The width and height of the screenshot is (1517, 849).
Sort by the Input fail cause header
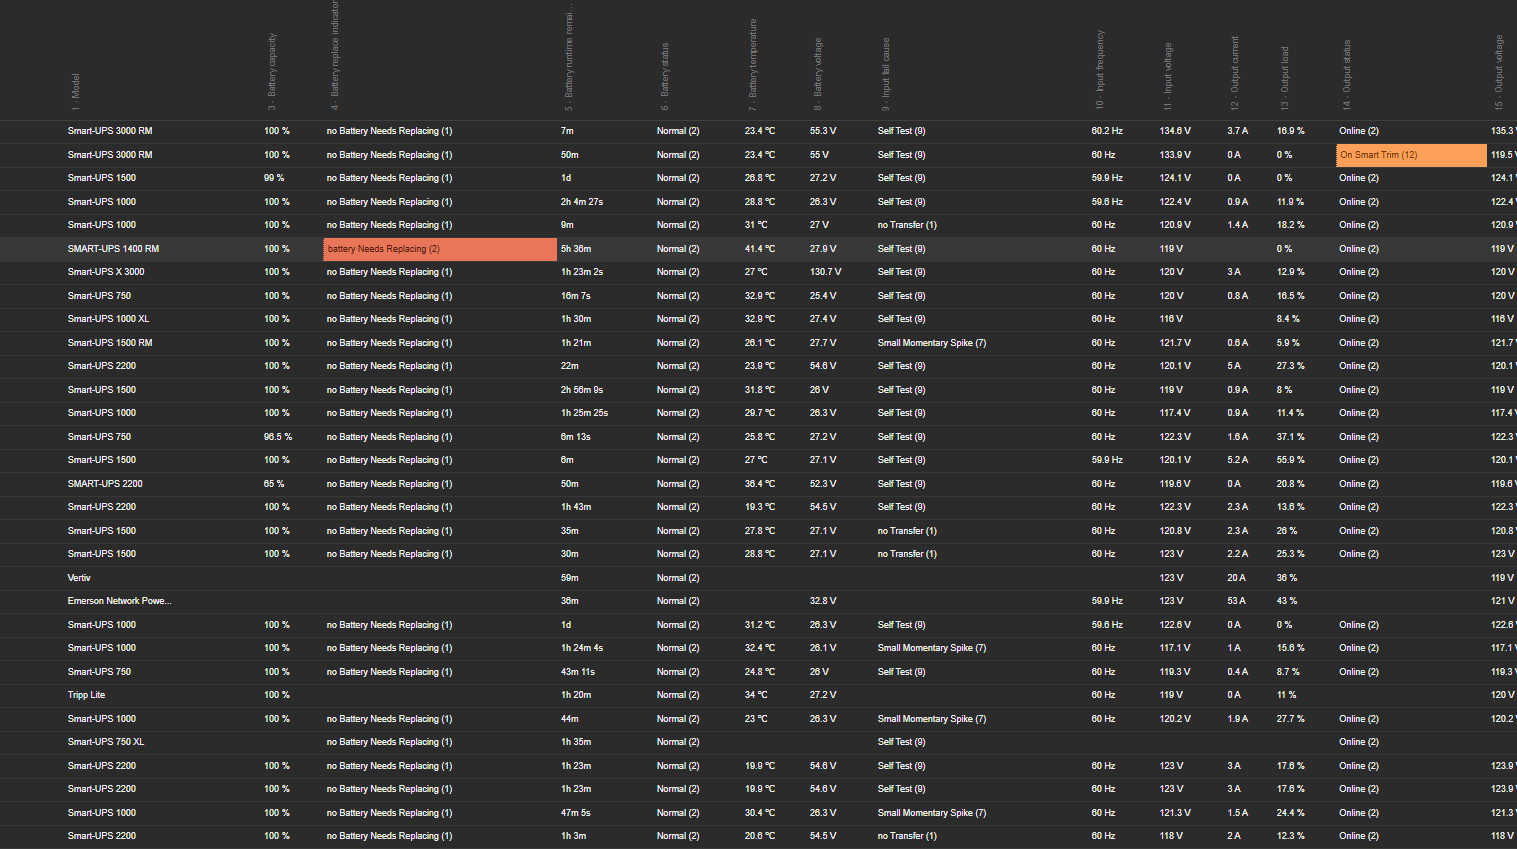(x=886, y=68)
